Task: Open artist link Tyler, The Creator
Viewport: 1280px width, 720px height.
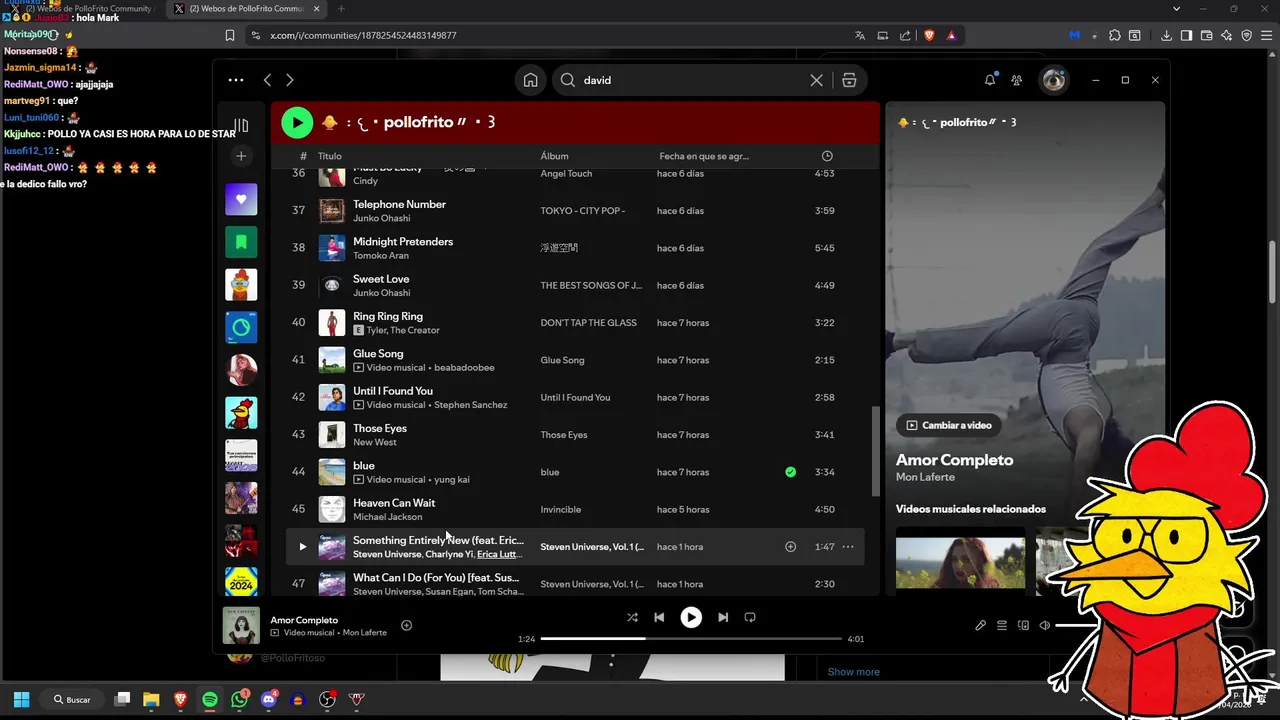Action: point(403,330)
